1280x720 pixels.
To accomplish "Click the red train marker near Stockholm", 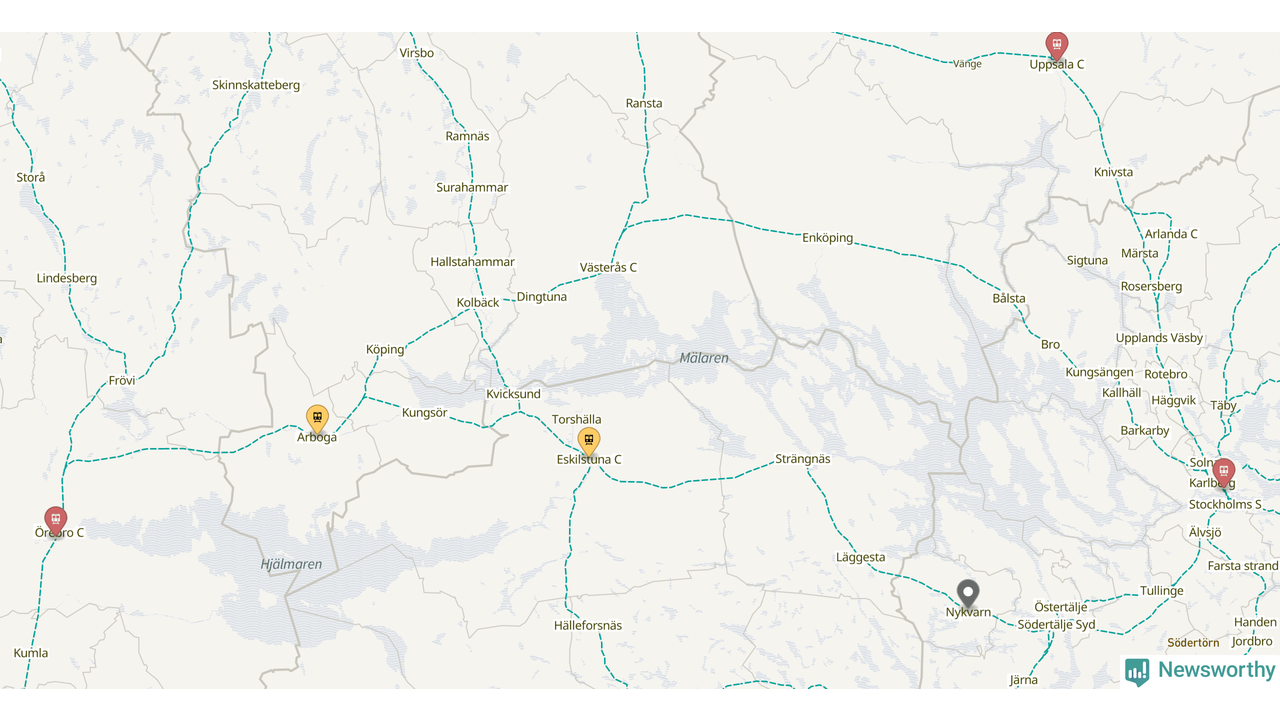I will 1224,472.
